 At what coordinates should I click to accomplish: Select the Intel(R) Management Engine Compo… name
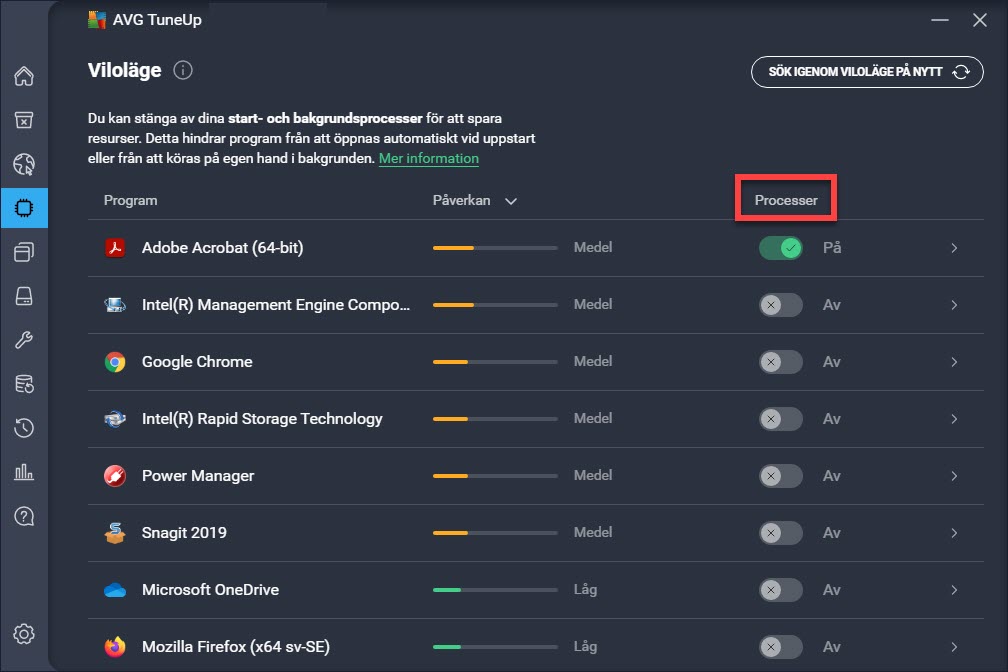coord(276,305)
